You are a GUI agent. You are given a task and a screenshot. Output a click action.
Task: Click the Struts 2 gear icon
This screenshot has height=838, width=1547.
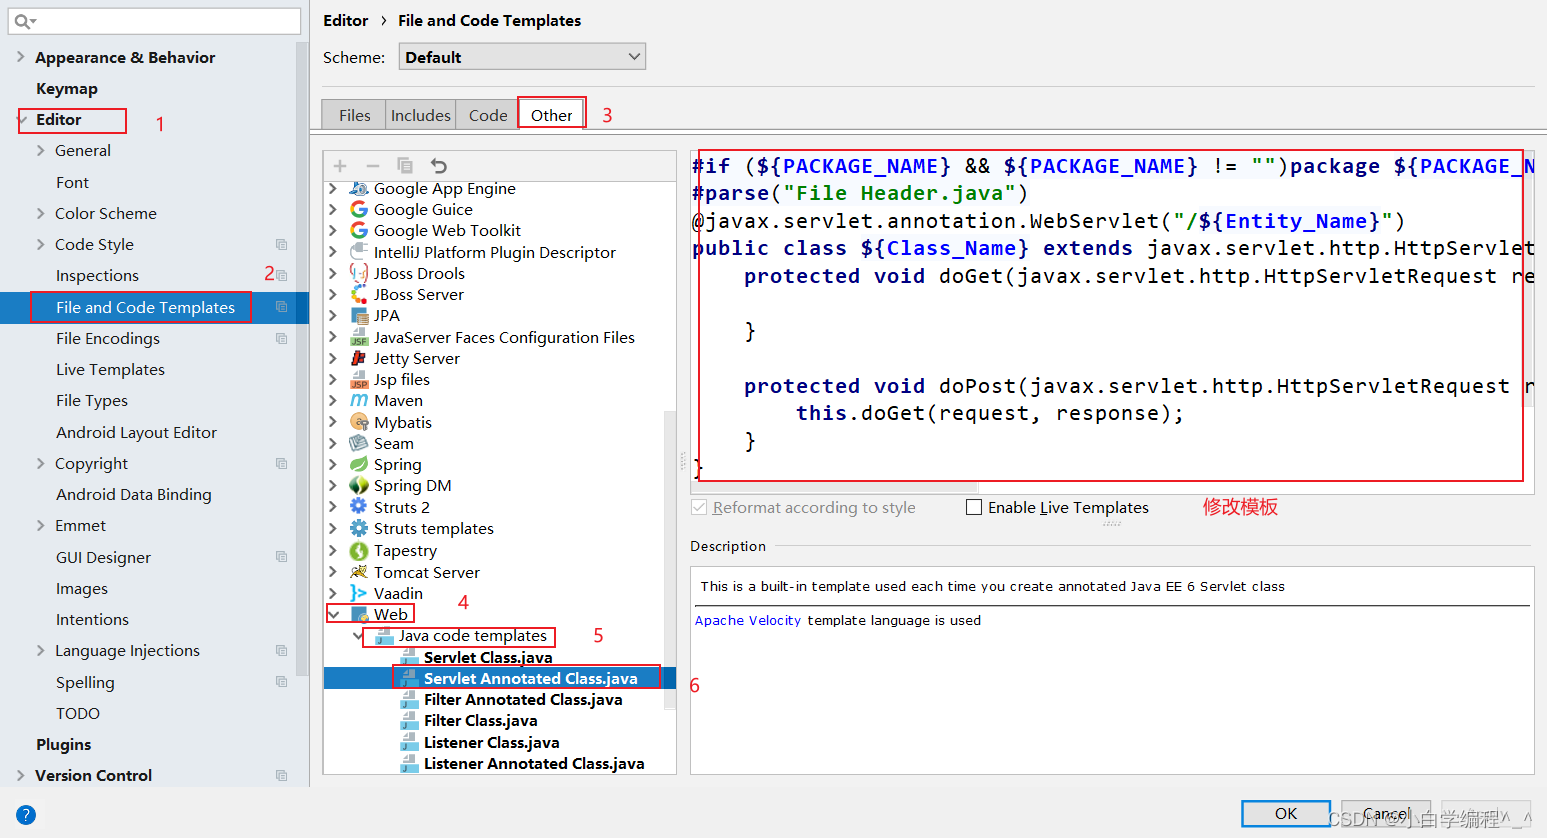[x=359, y=507]
